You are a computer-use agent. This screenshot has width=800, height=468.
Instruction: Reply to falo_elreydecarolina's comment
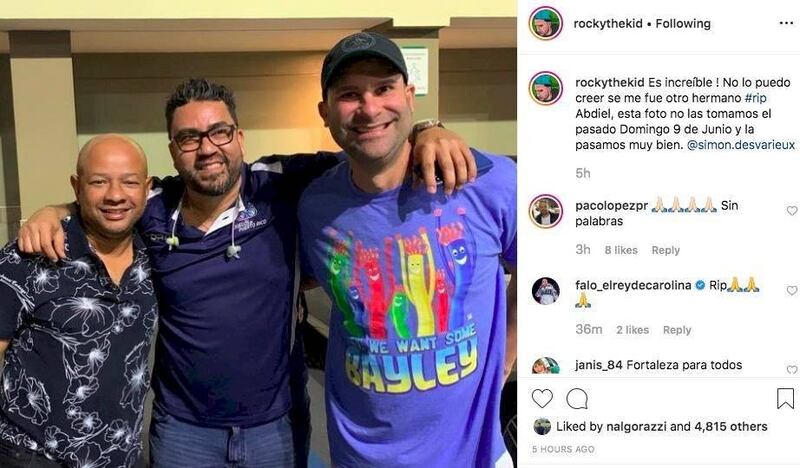coord(677,330)
